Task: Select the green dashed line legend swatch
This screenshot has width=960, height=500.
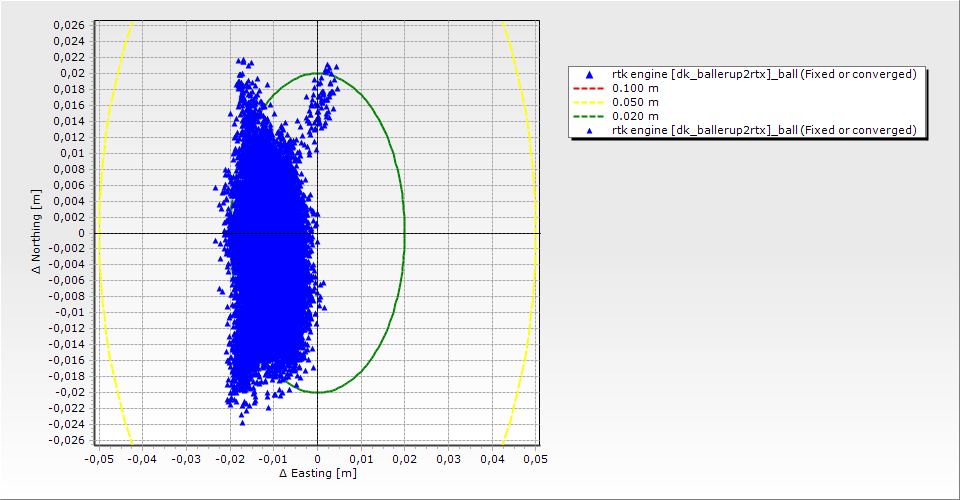Action: coord(589,116)
